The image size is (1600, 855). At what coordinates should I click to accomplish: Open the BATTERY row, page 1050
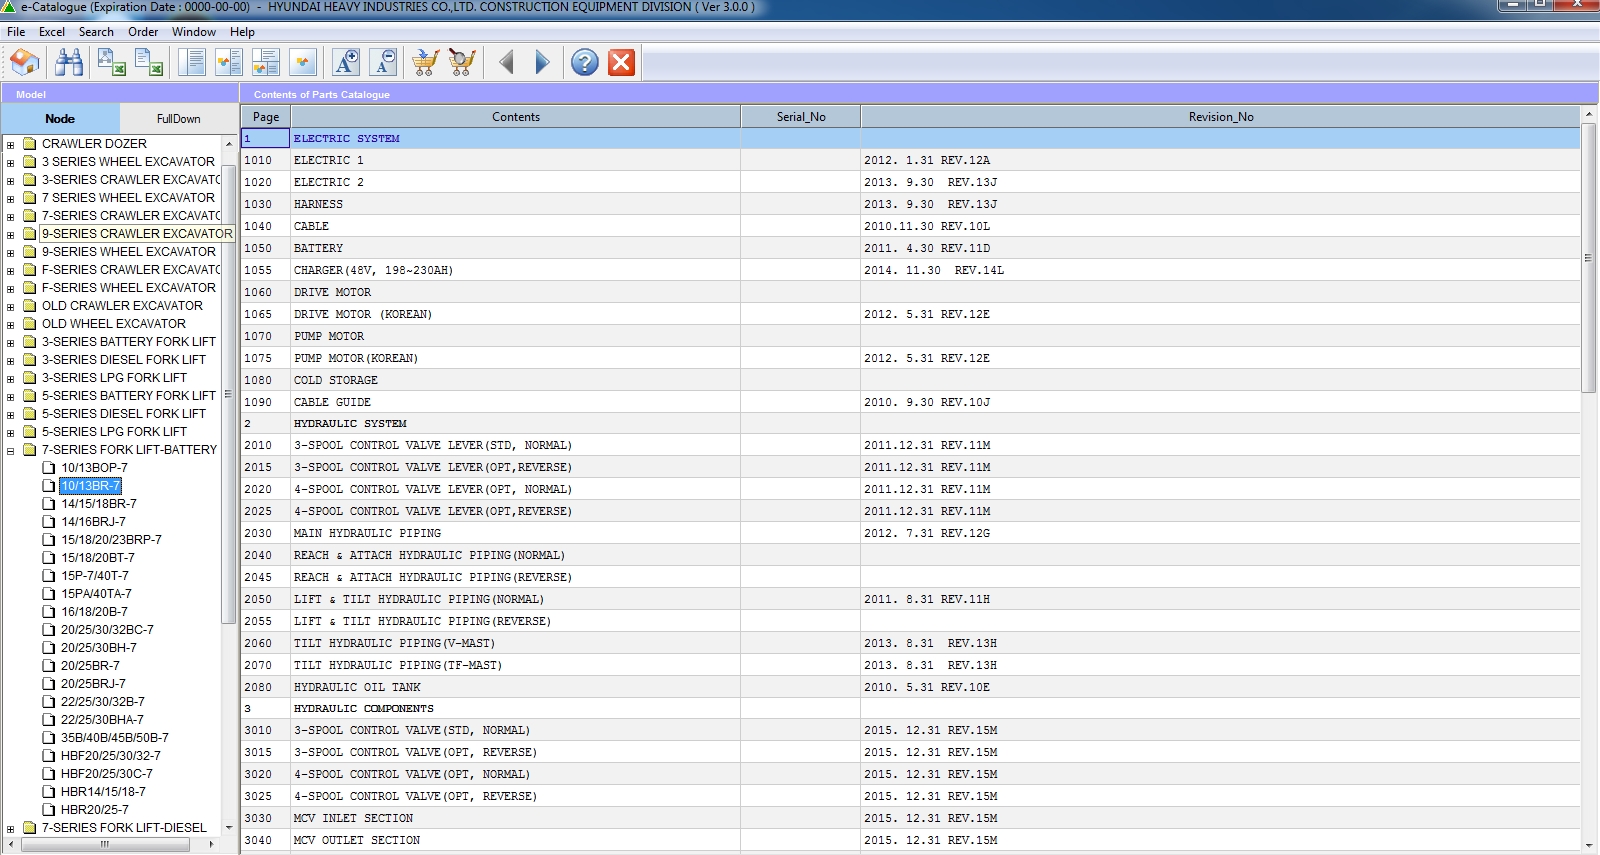(x=911, y=248)
